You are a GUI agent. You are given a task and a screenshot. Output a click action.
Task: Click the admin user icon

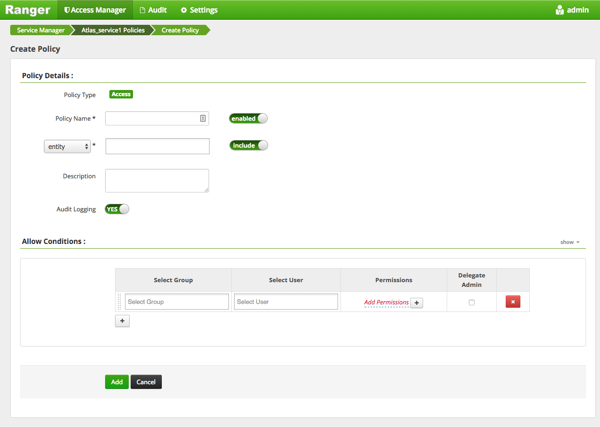tap(560, 10)
